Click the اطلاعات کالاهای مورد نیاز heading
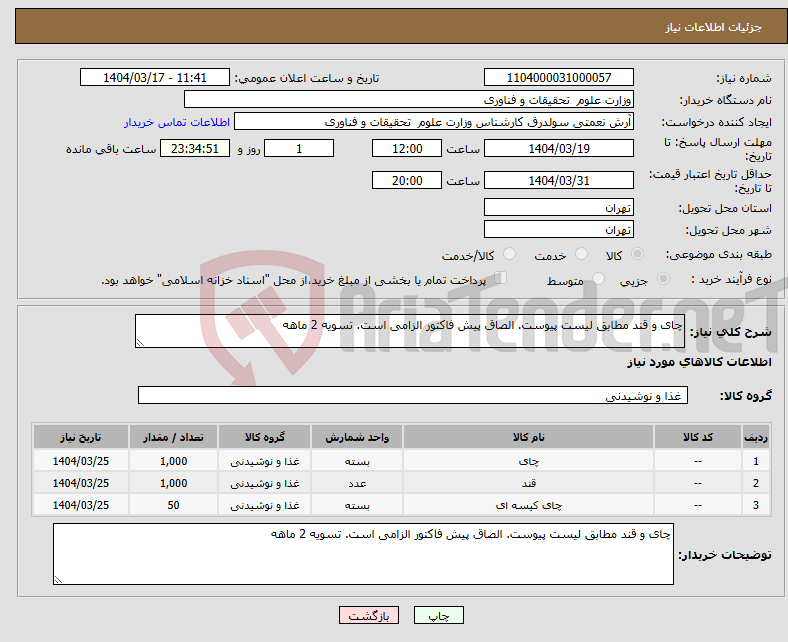788x642 pixels. point(699,362)
